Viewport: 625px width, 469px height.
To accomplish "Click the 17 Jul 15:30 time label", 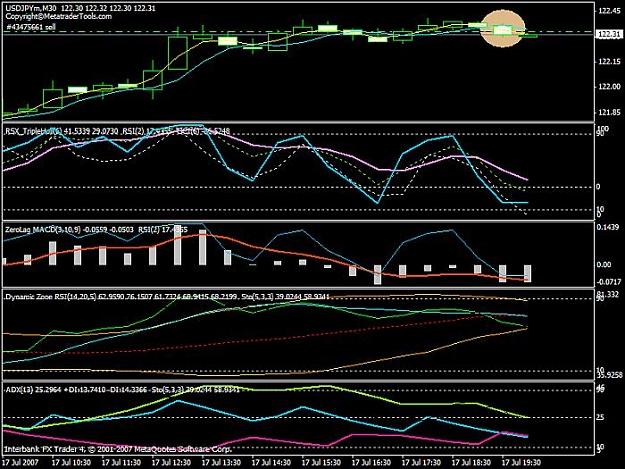I will 321,463.
